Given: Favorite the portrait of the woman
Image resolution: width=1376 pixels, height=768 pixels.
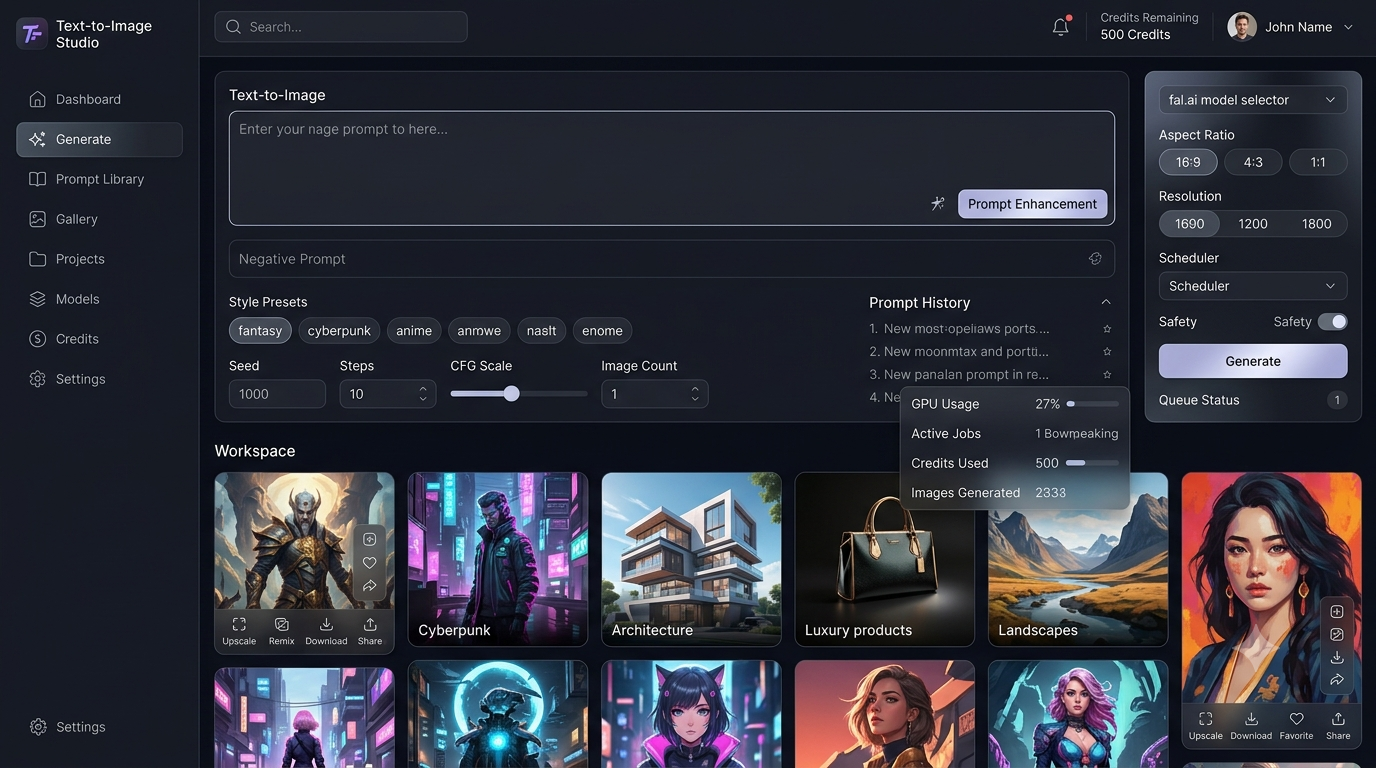Looking at the screenshot, I should (x=1296, y=725).
